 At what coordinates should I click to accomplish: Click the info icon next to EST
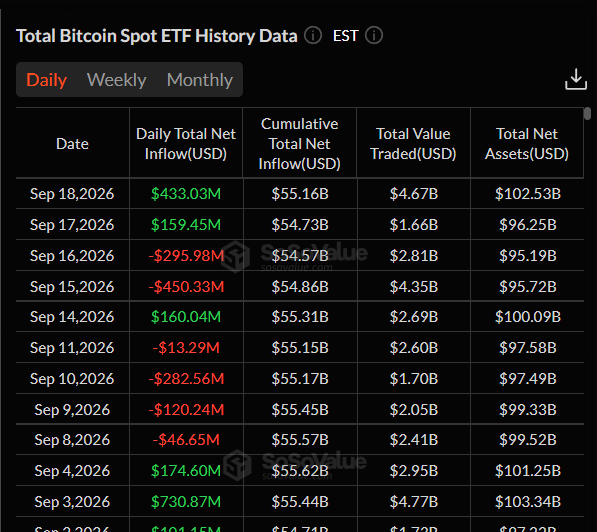point(374,35)
